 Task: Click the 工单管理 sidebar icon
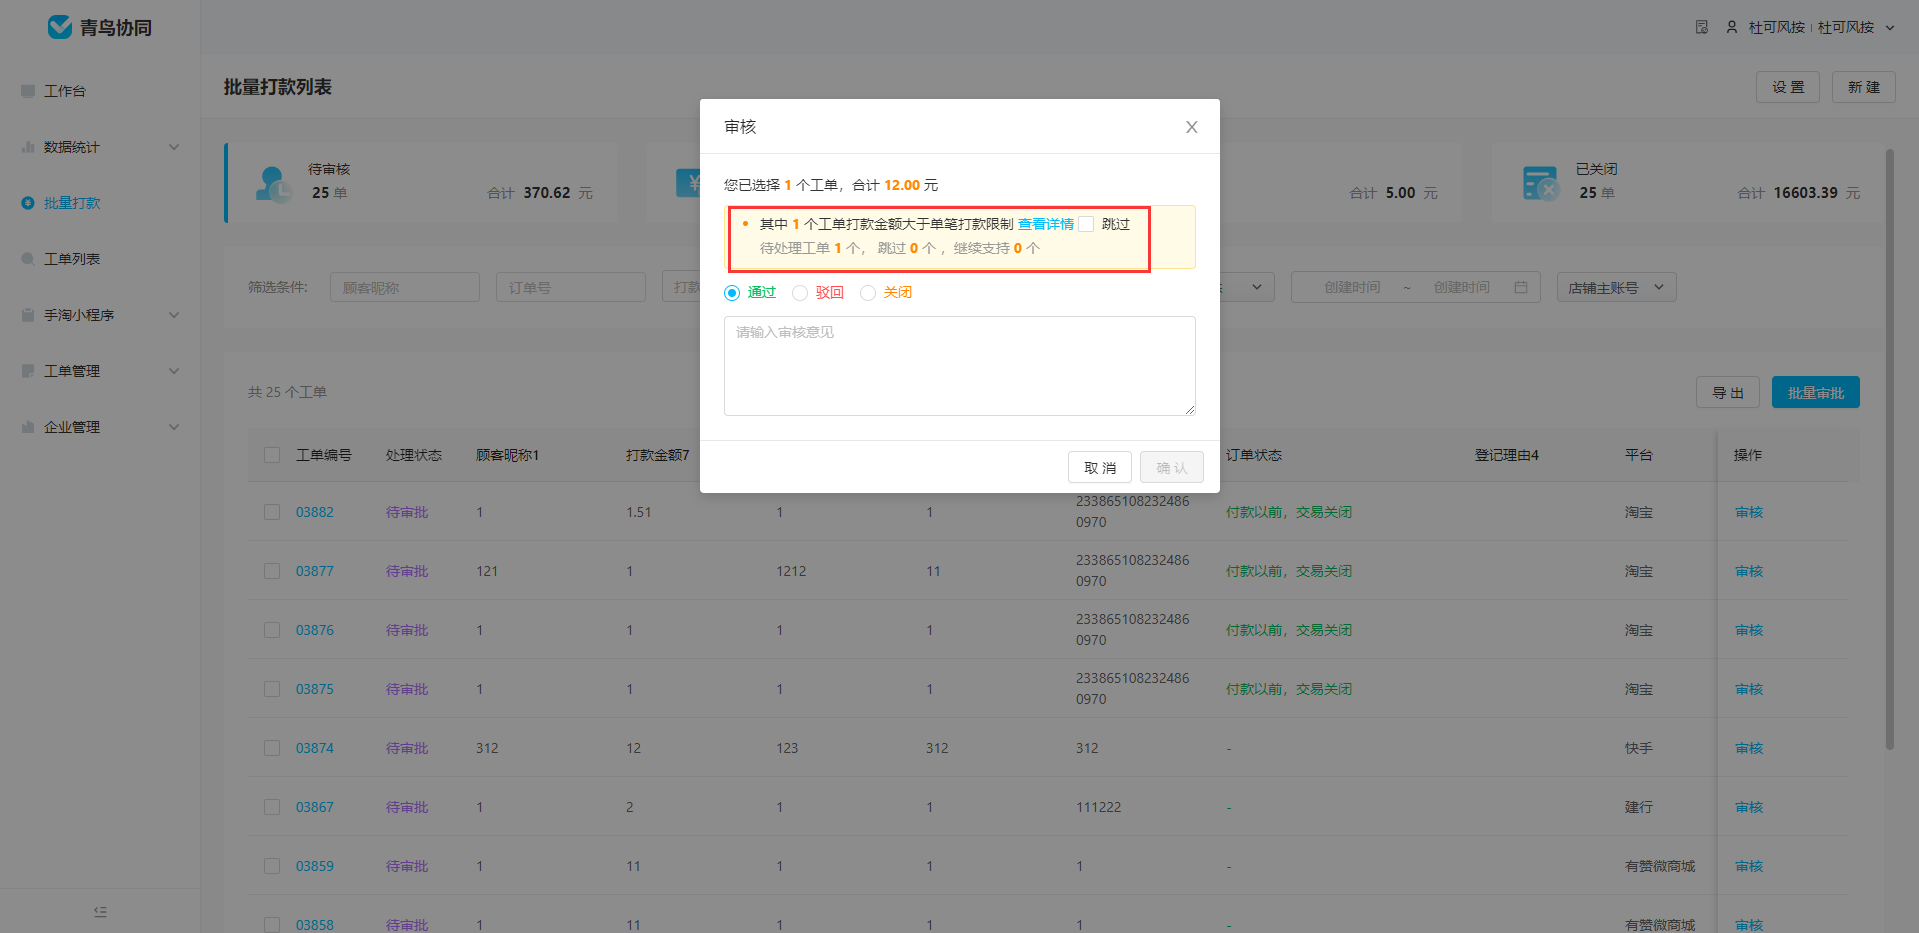pos(28,371)
